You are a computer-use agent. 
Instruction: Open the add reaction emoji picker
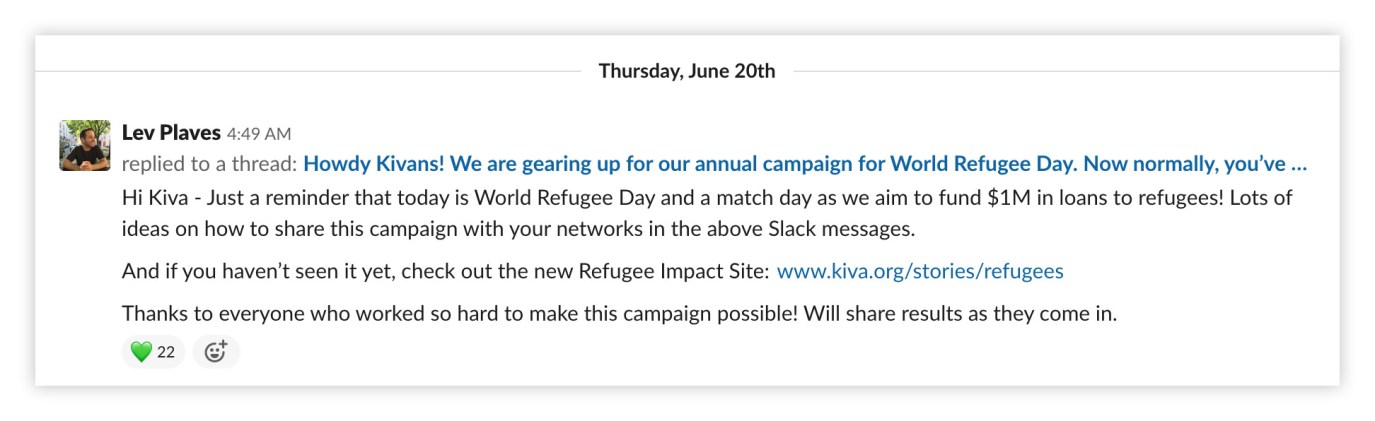click(216, 352)
